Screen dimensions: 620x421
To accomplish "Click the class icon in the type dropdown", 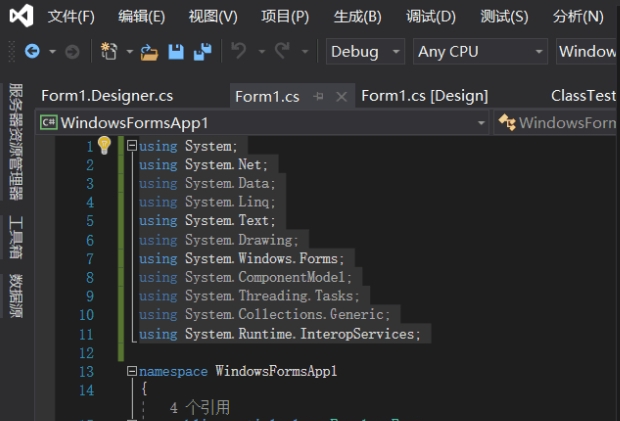I will pyautogui.click(x=507, y=122).
